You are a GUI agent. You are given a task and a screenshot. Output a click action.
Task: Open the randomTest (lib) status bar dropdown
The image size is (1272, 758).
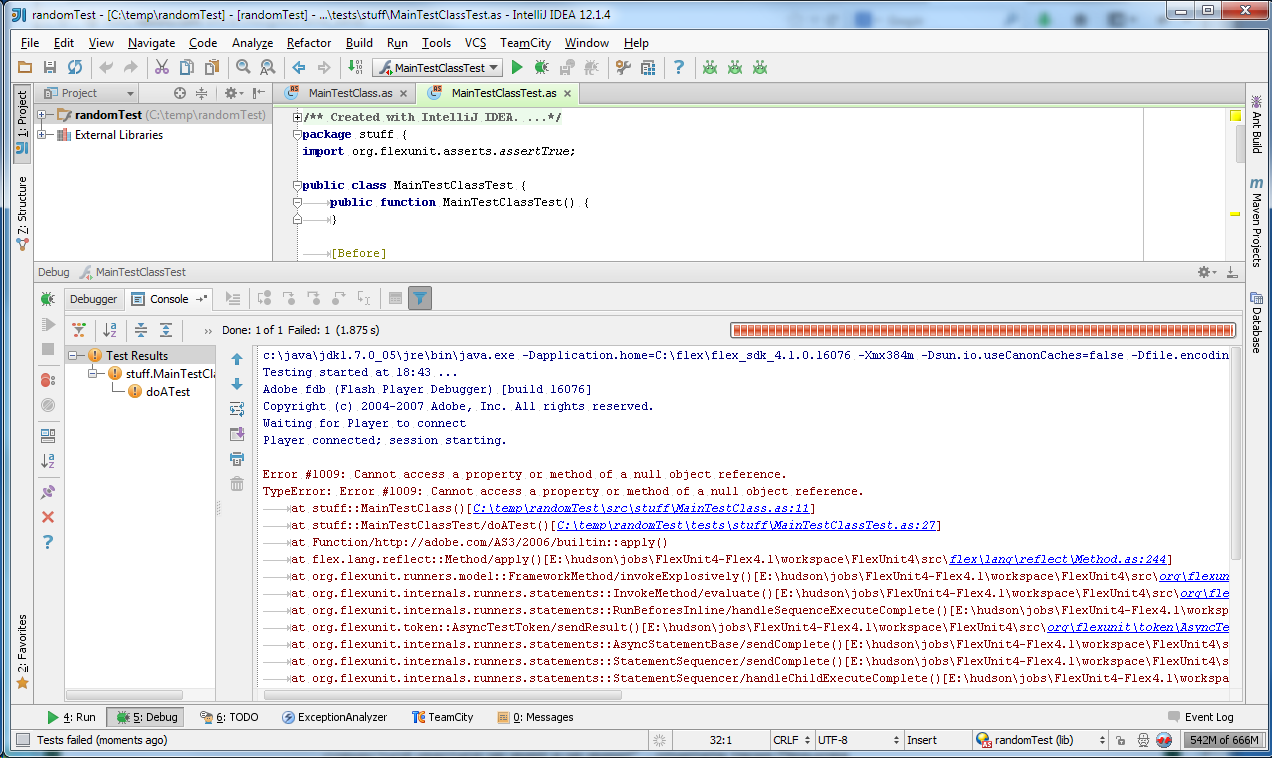point(1041,740)
